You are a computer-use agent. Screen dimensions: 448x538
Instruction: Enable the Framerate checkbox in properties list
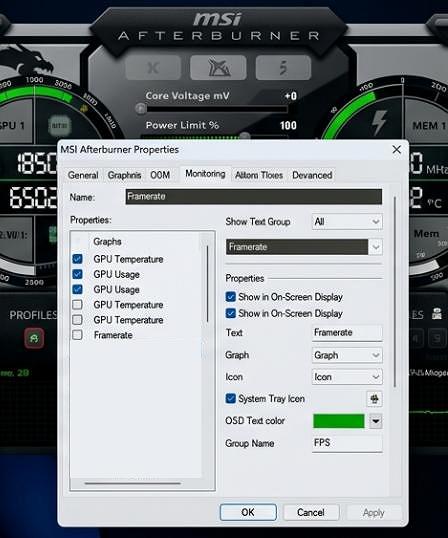(78, 335)
